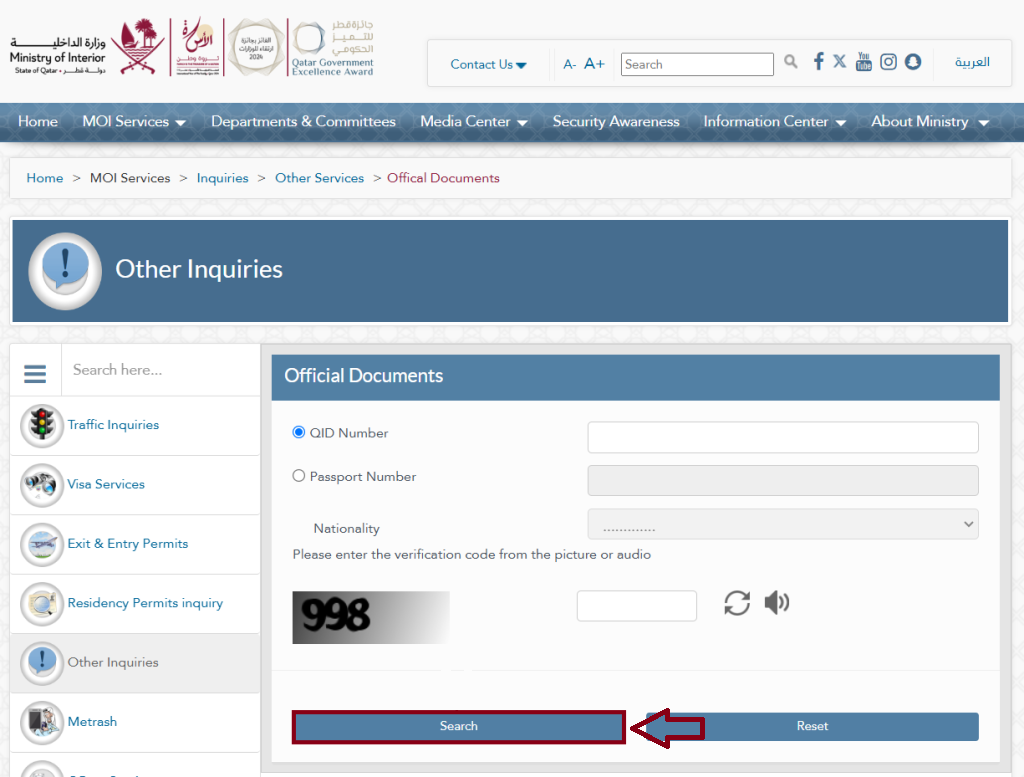1024x777 pixels.
Task: Click the captcha refresh icon
Action: (737, 603)
